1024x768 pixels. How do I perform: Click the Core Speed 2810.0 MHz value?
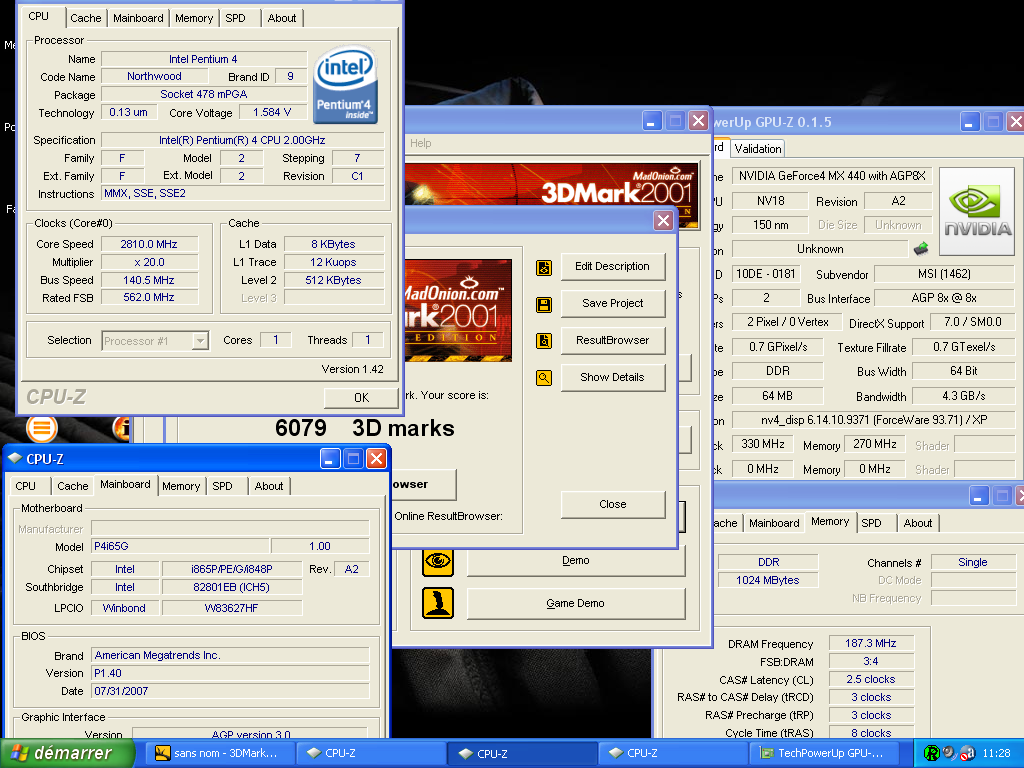click(x=149, y=244)
